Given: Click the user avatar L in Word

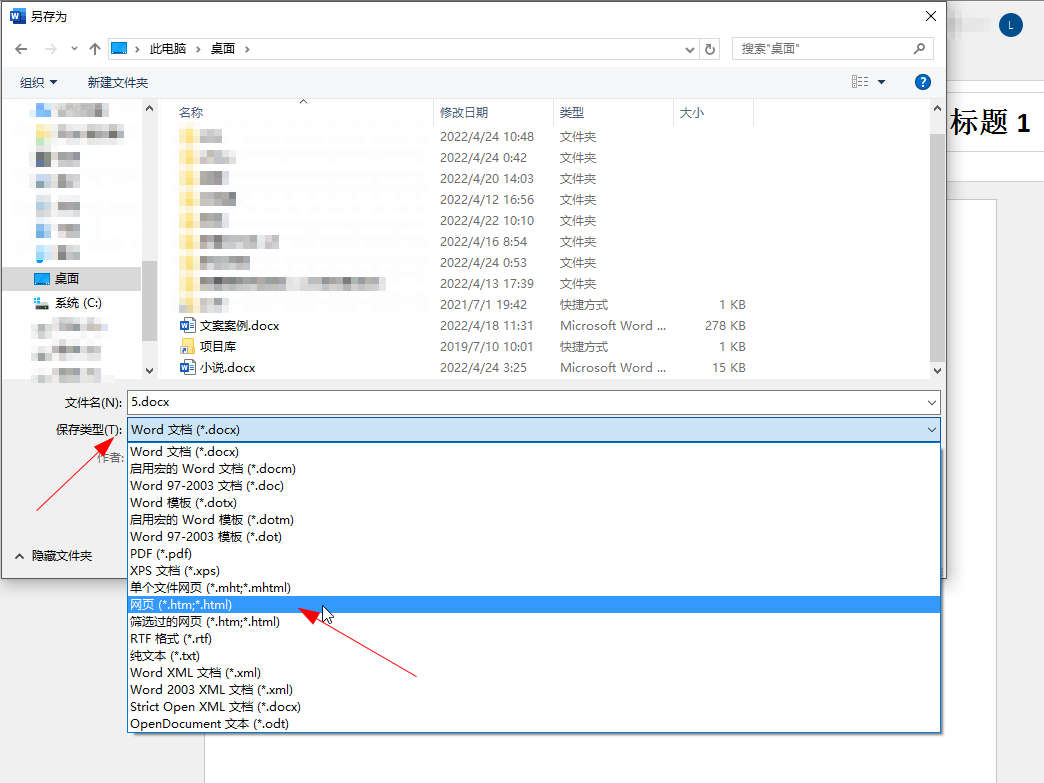Looking at the screenshot, I should [1010, 25].
